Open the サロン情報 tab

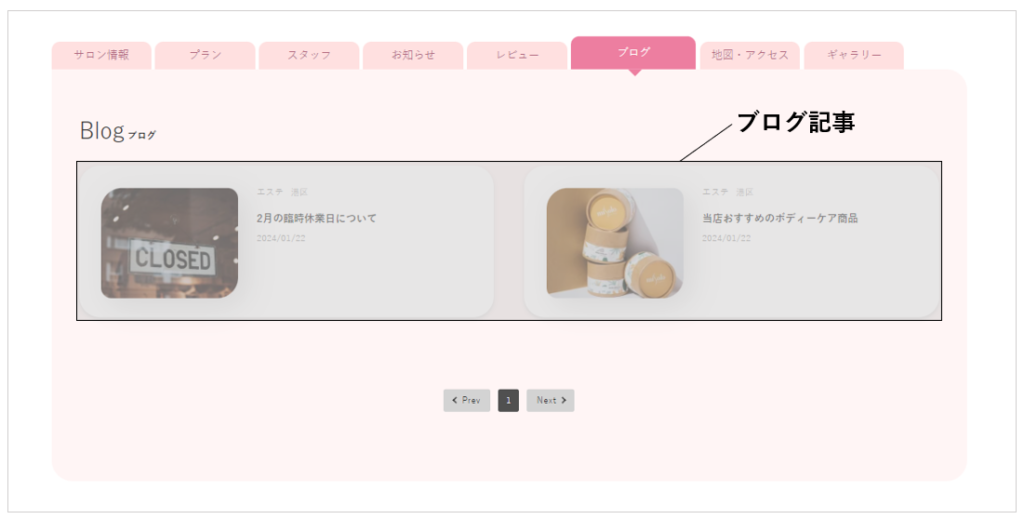tap(101, 55)
